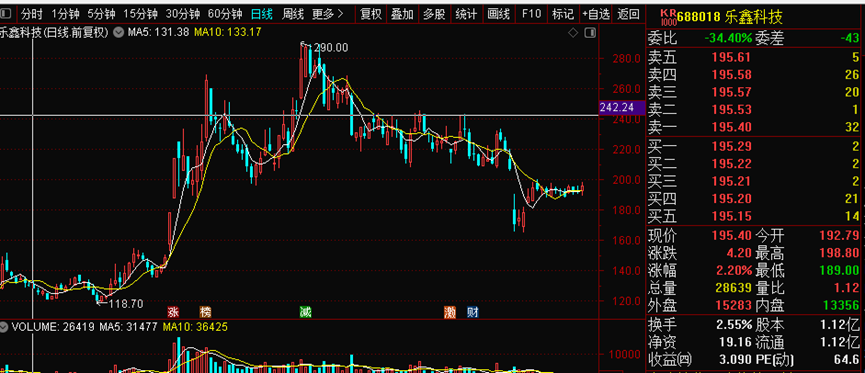
Task: Click the 242.24 price axis label
Action: pyautogui.click(x=622, y=108)
